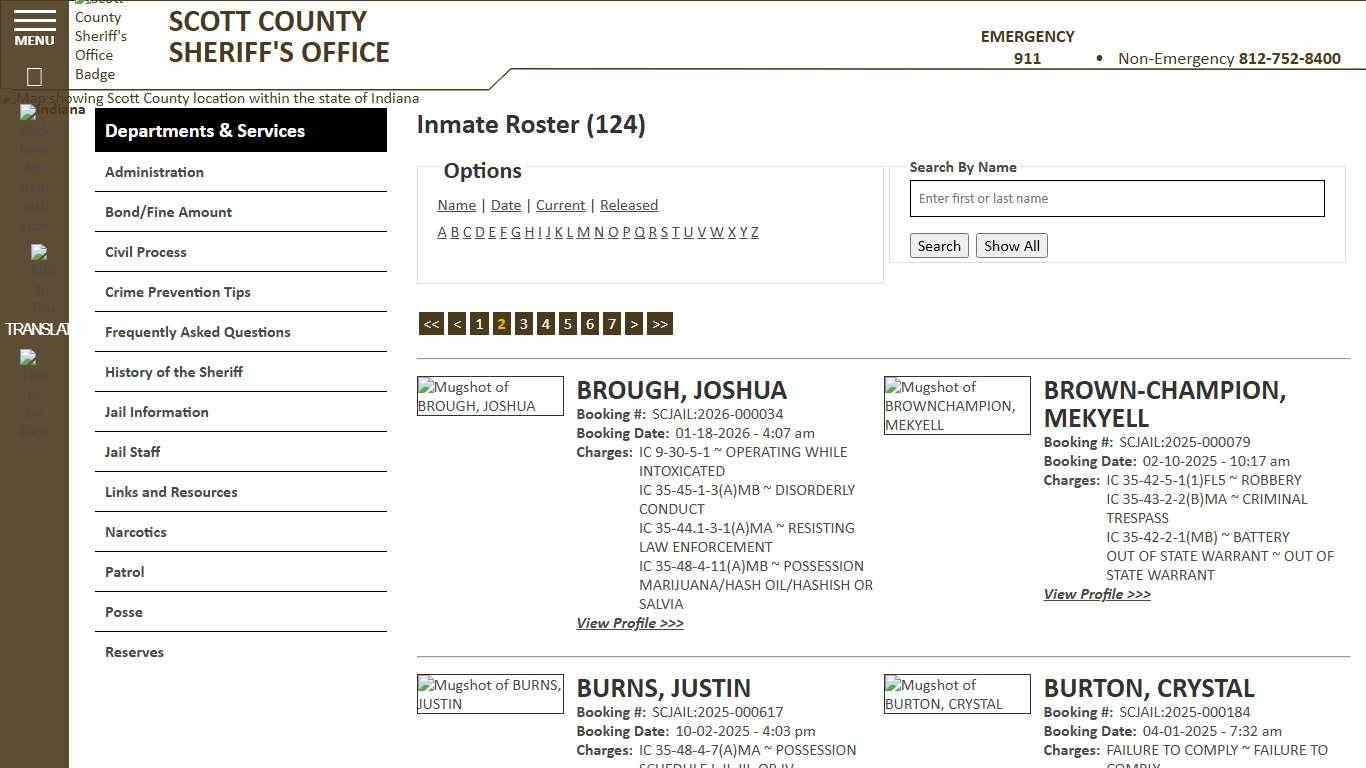Image resolution: width=1366 pixels, height=768 pixels.
Task: Open the Jail Information menu item
Action: tap(157, 411)
